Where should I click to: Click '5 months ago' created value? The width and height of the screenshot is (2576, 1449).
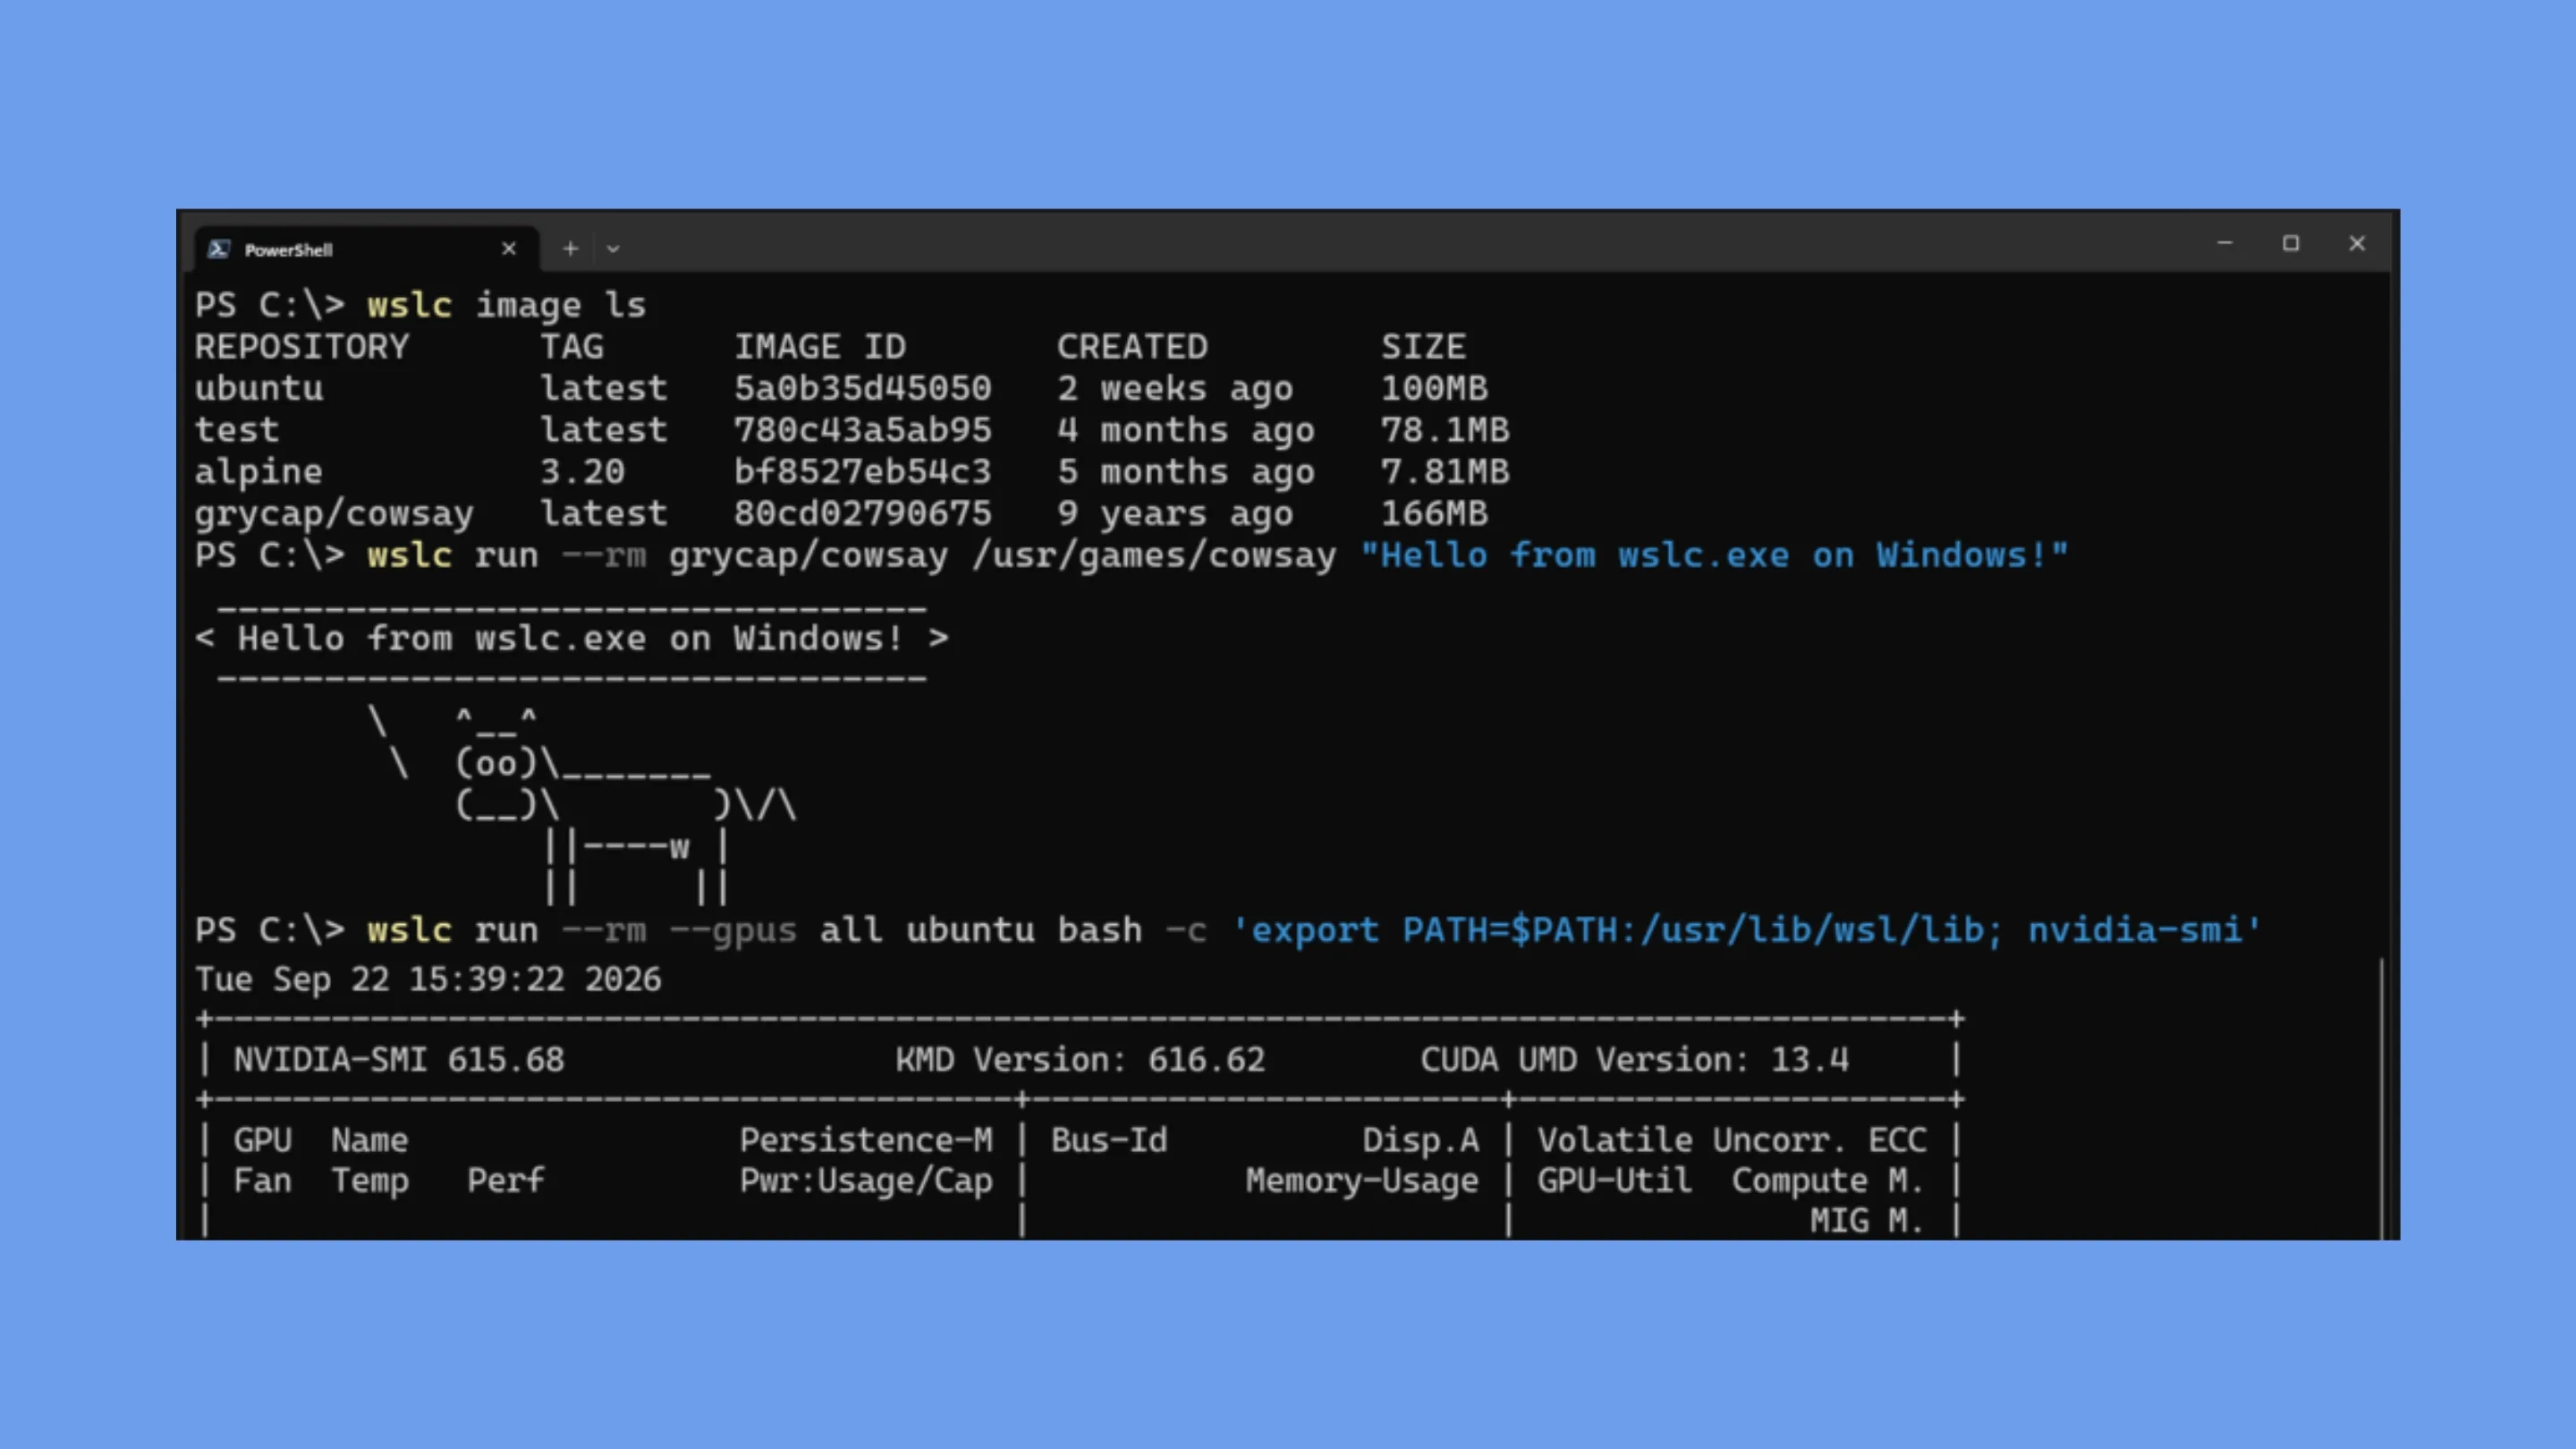pyautogui.click(x=1186, y=472)
